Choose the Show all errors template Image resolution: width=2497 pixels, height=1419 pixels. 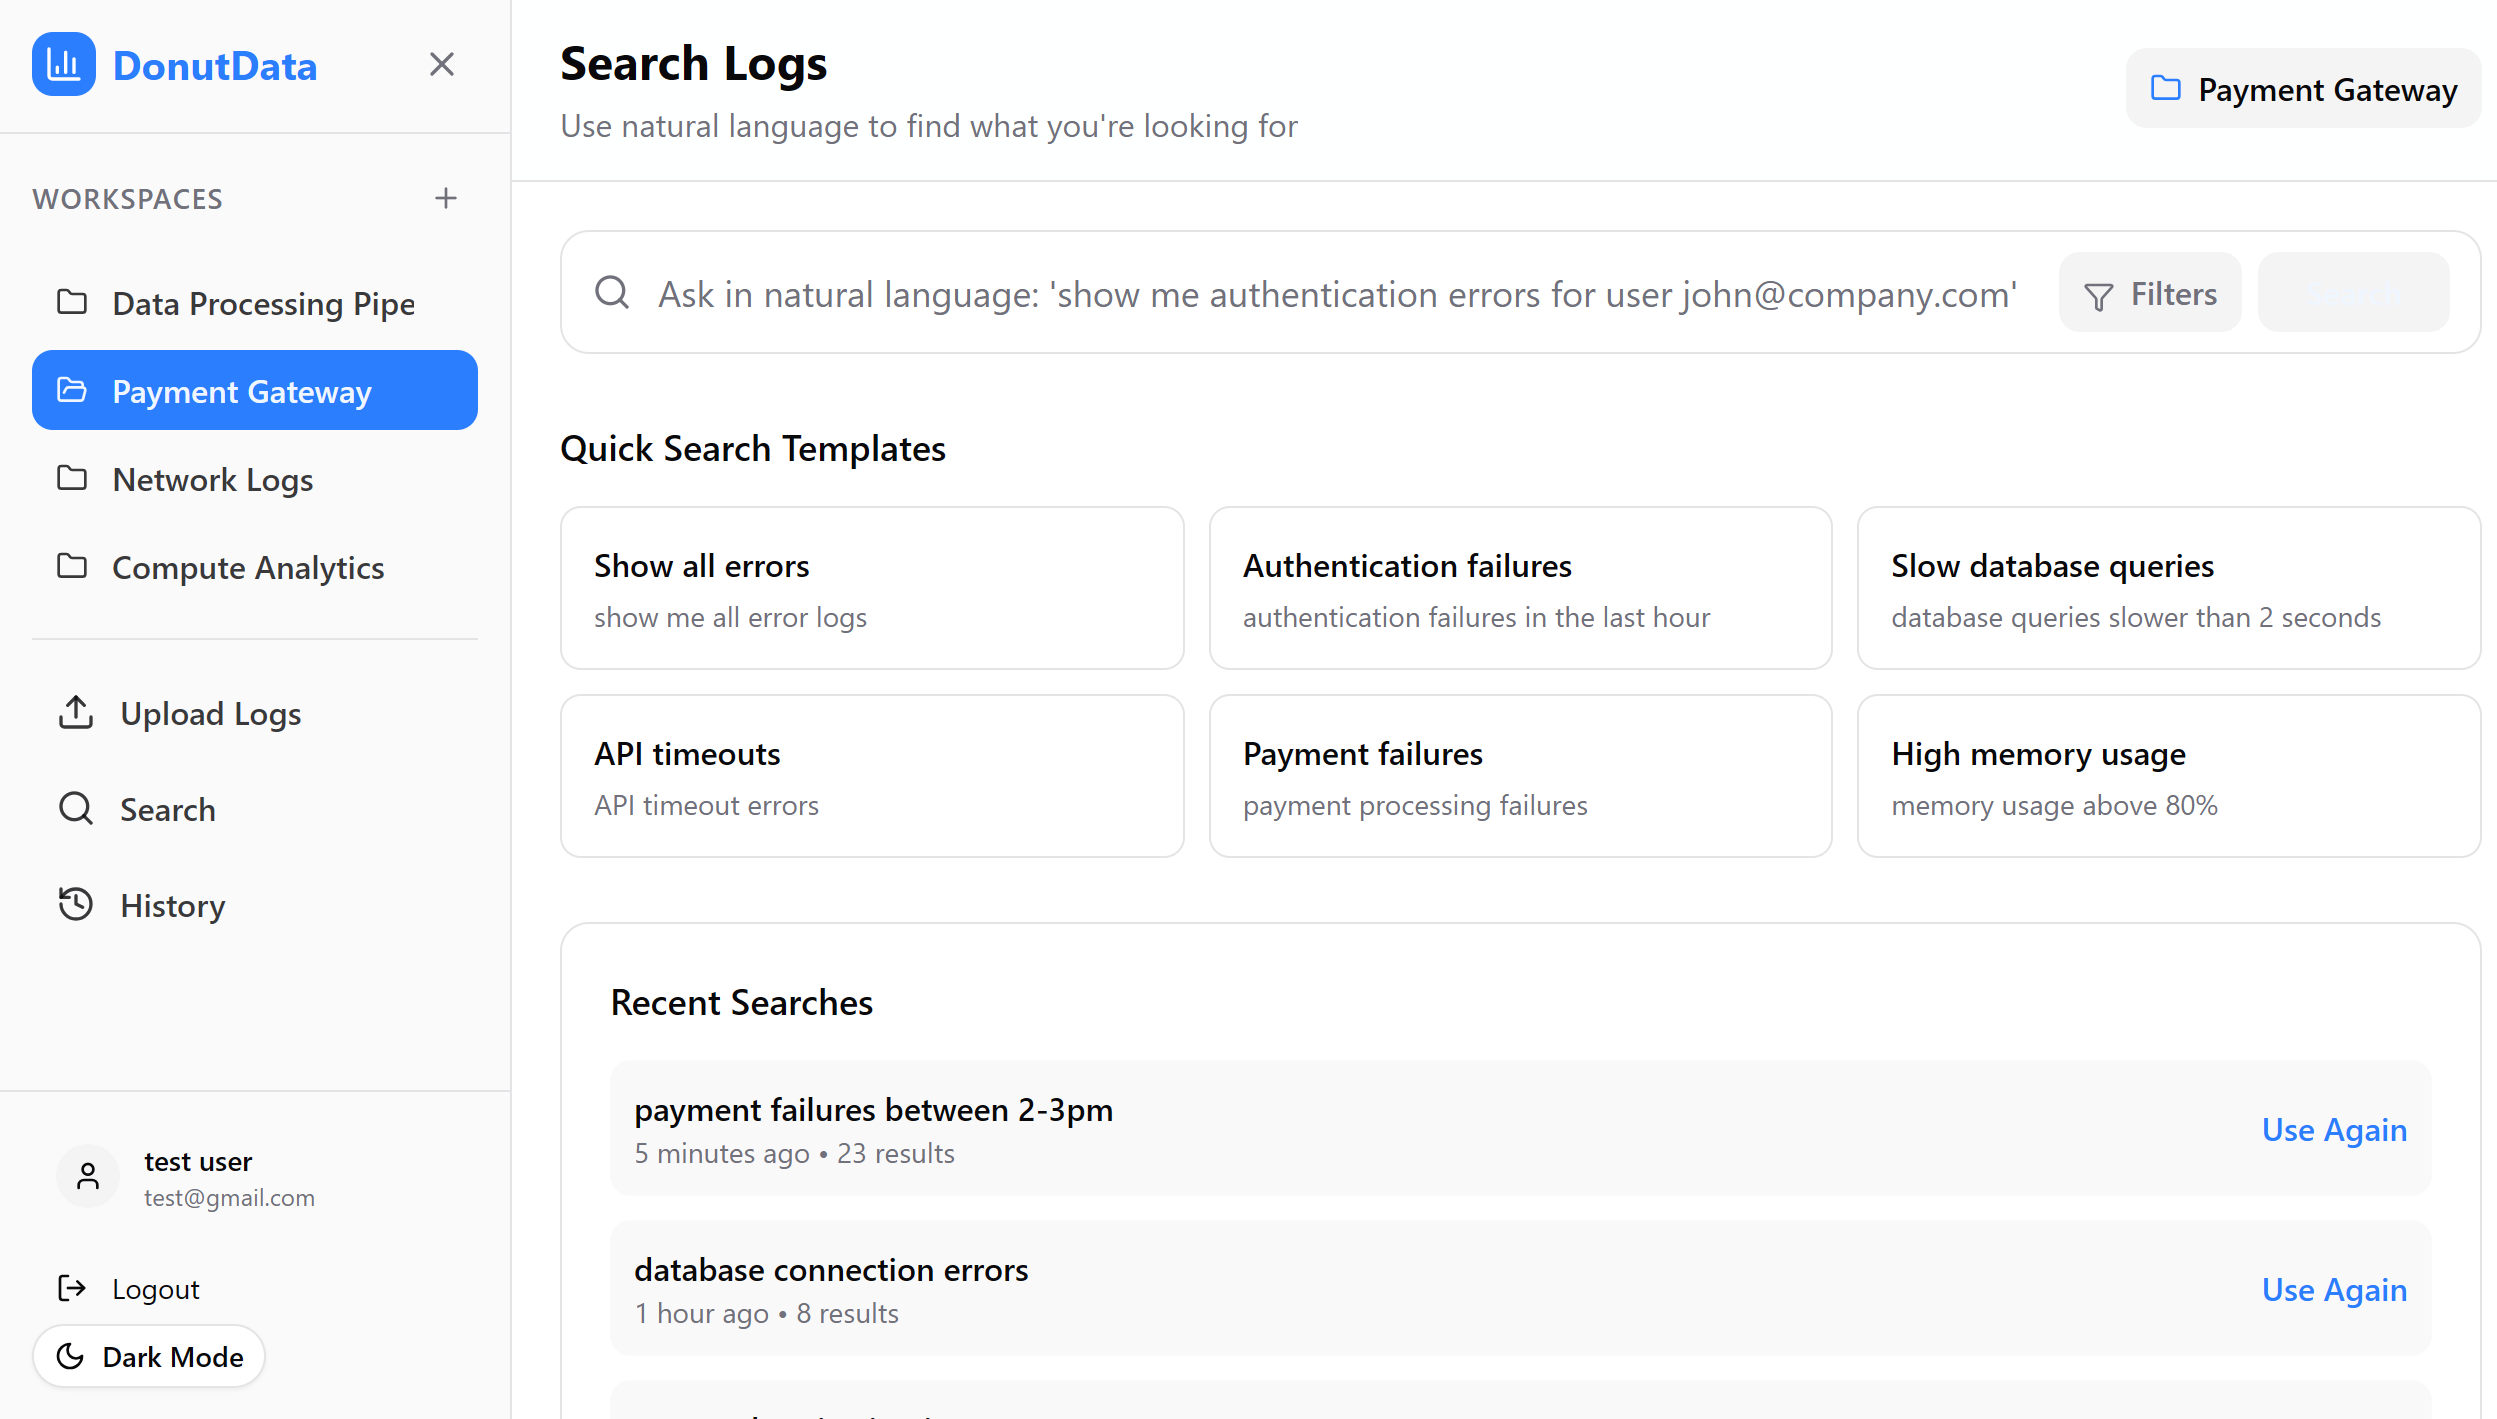[x=871, y=588]
